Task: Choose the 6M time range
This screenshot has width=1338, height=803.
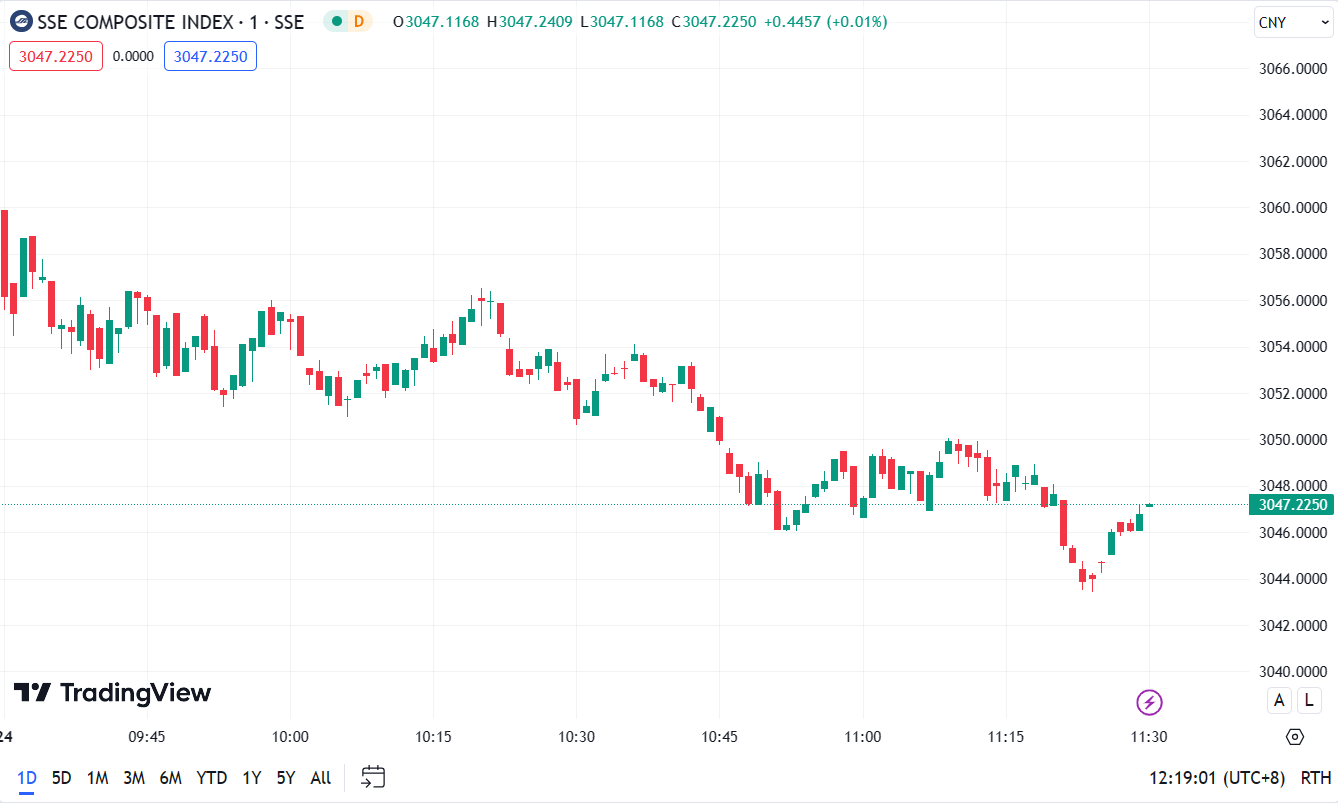Action: tap(170, 778)
